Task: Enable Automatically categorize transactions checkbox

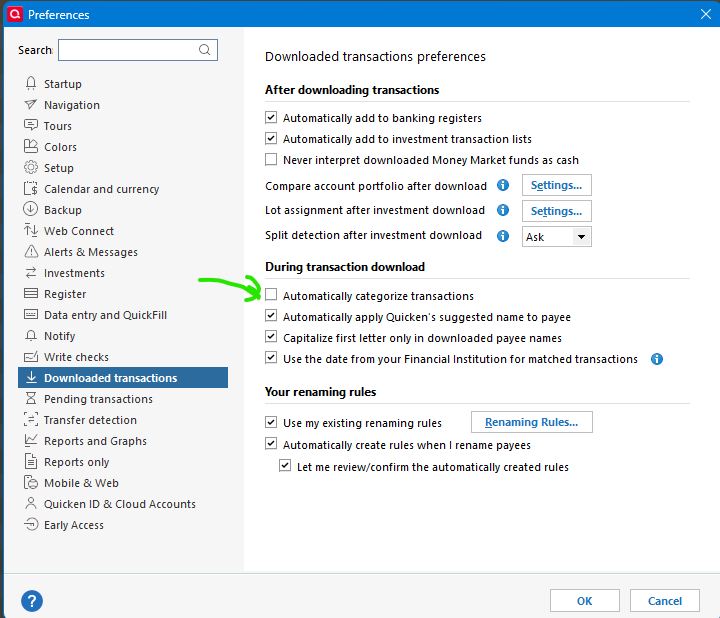Action: click(x=271, y=295)
